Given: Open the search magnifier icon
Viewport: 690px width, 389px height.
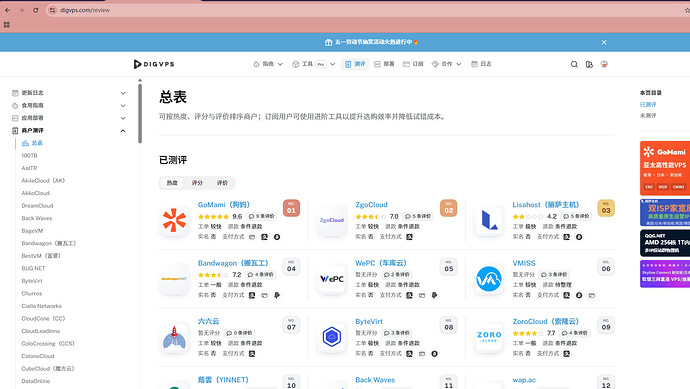Looking at the screenshot, I should click(x=574, y=64).
